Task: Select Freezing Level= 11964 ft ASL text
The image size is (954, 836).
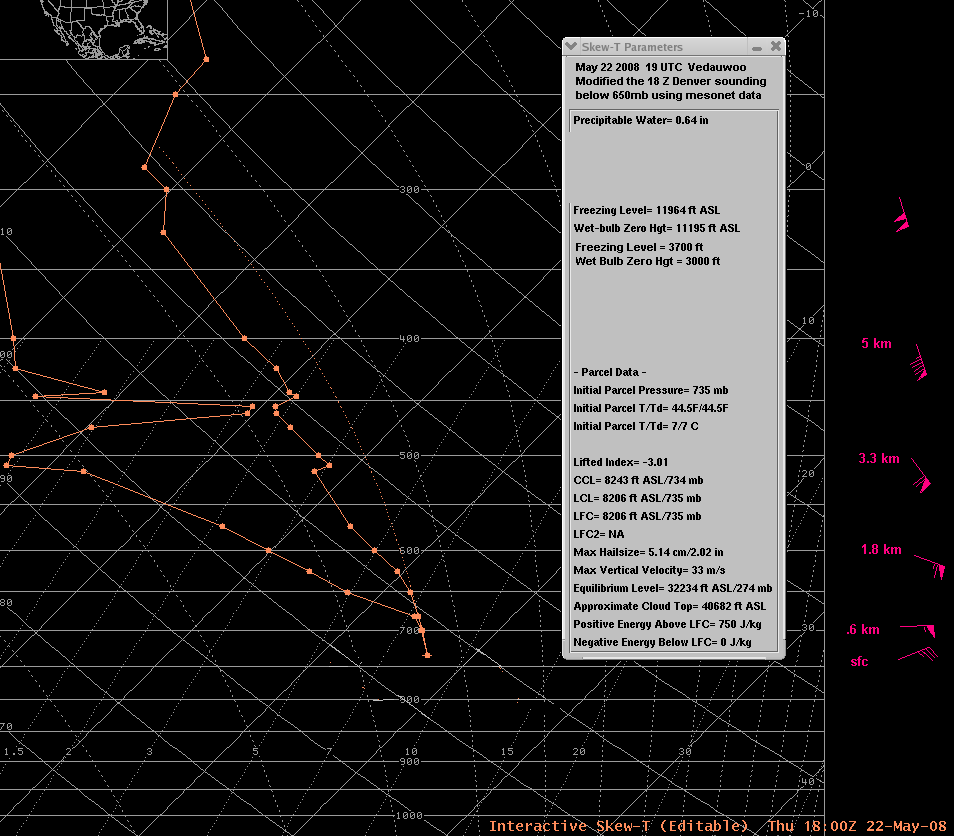Action: (647, 211)
